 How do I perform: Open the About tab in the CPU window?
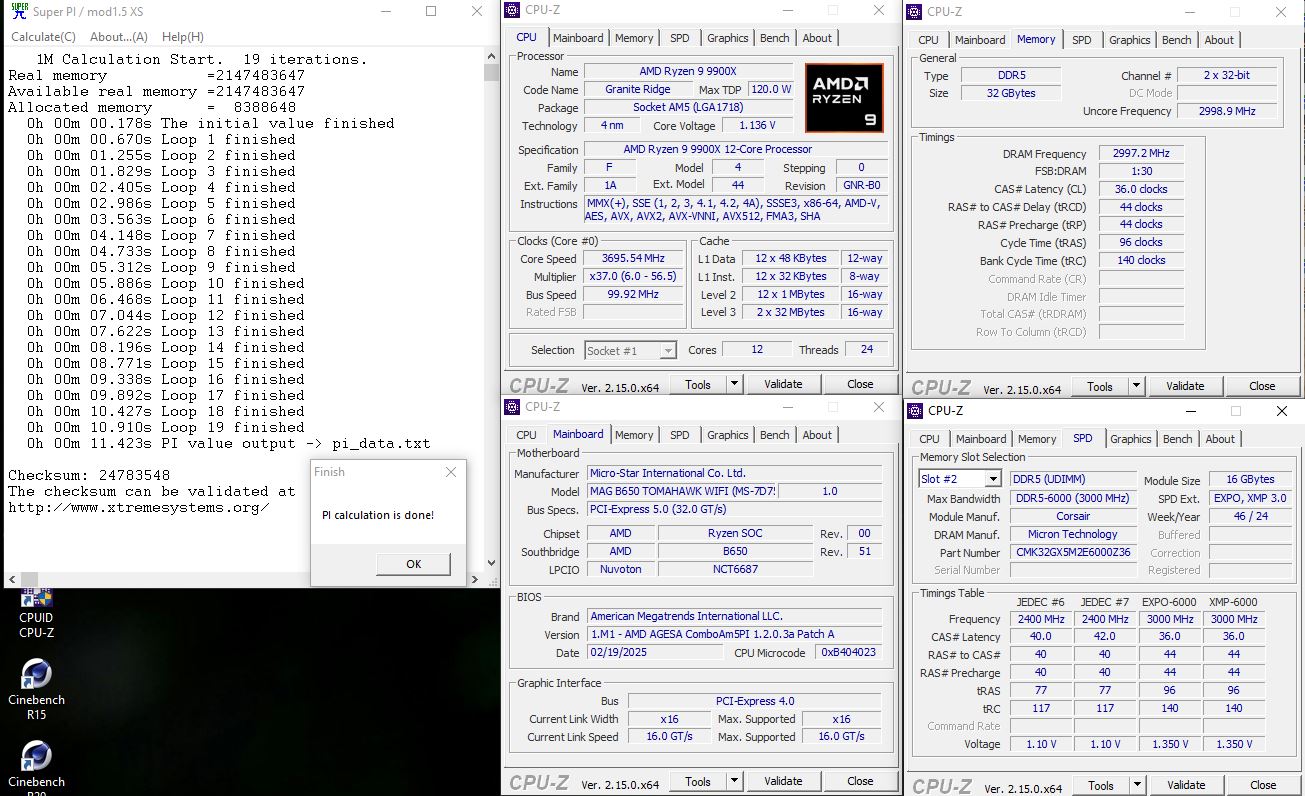click(x=817, y=38)
